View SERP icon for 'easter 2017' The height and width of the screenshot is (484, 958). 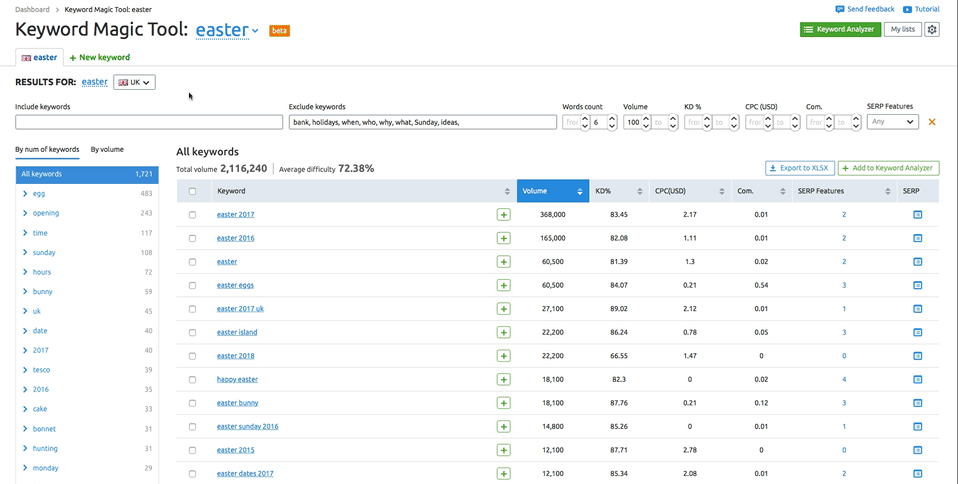[917, 214]
